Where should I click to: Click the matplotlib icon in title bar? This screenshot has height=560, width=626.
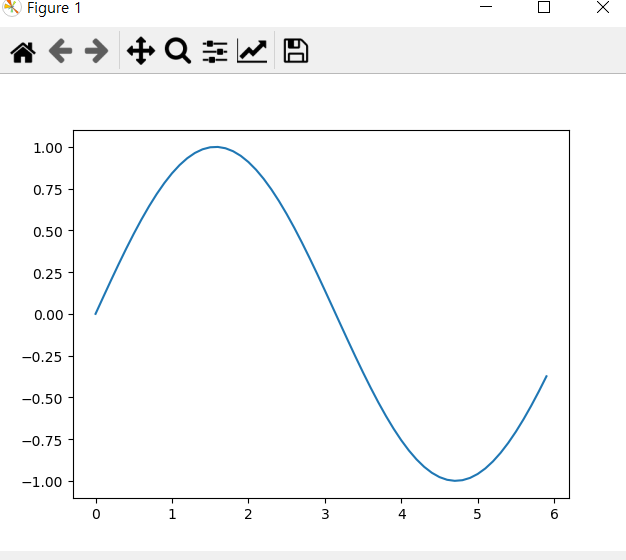click(x=11, y=8)
